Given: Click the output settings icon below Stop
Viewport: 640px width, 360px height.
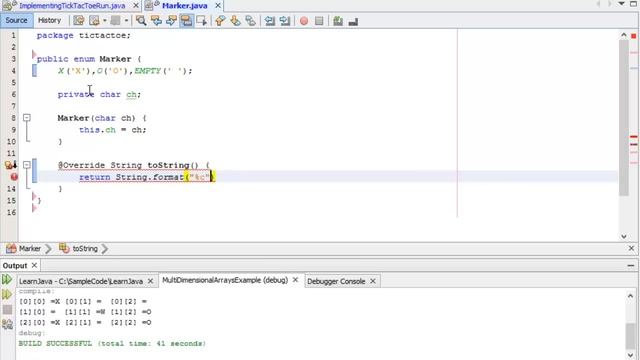Looking at the screenshot, I should pos(7,324).
